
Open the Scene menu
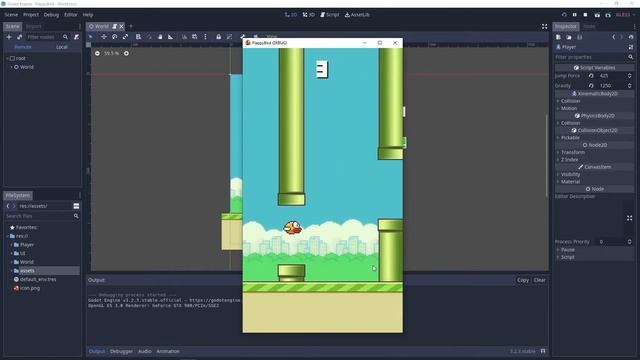(x=11, y=15)
